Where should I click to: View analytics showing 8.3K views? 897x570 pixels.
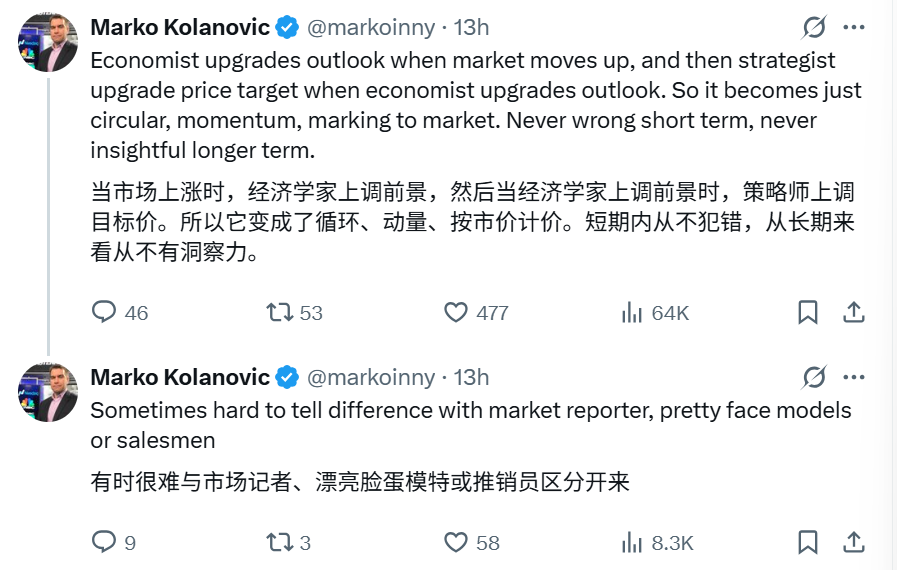(631, 542)
